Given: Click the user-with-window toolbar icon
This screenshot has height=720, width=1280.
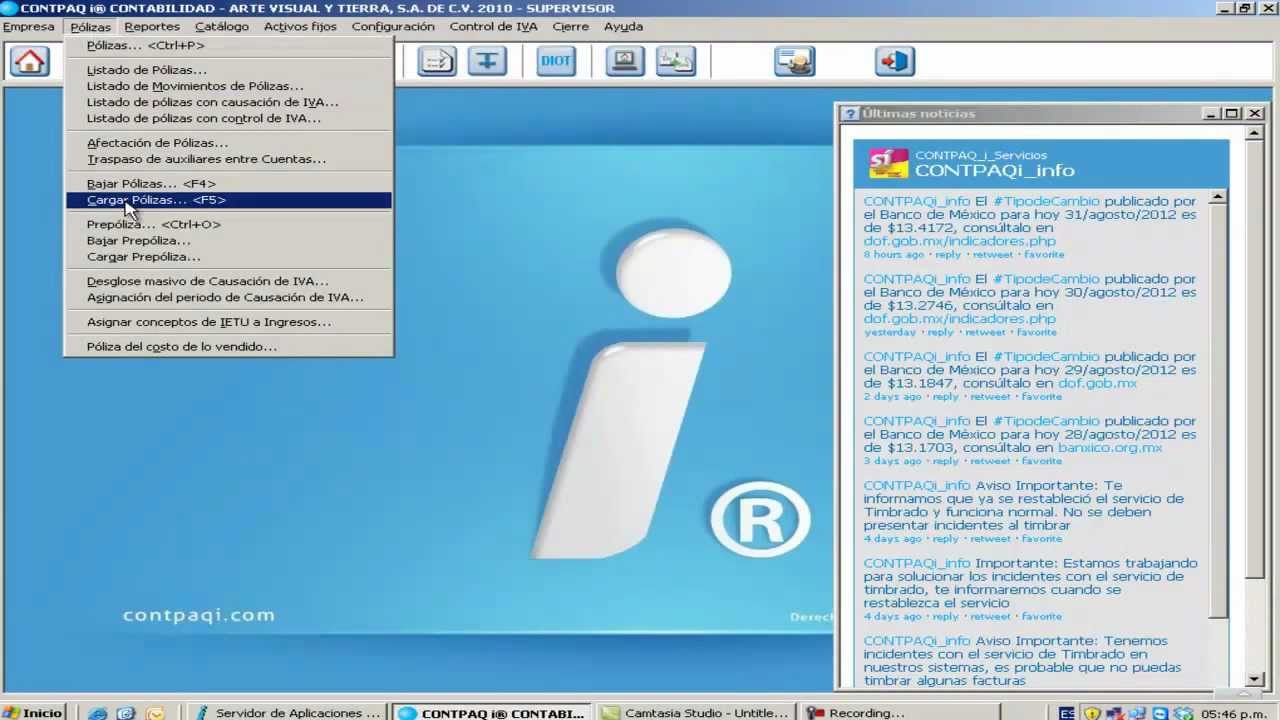Looking at the screenshot, I should click(x=795, y=61).
